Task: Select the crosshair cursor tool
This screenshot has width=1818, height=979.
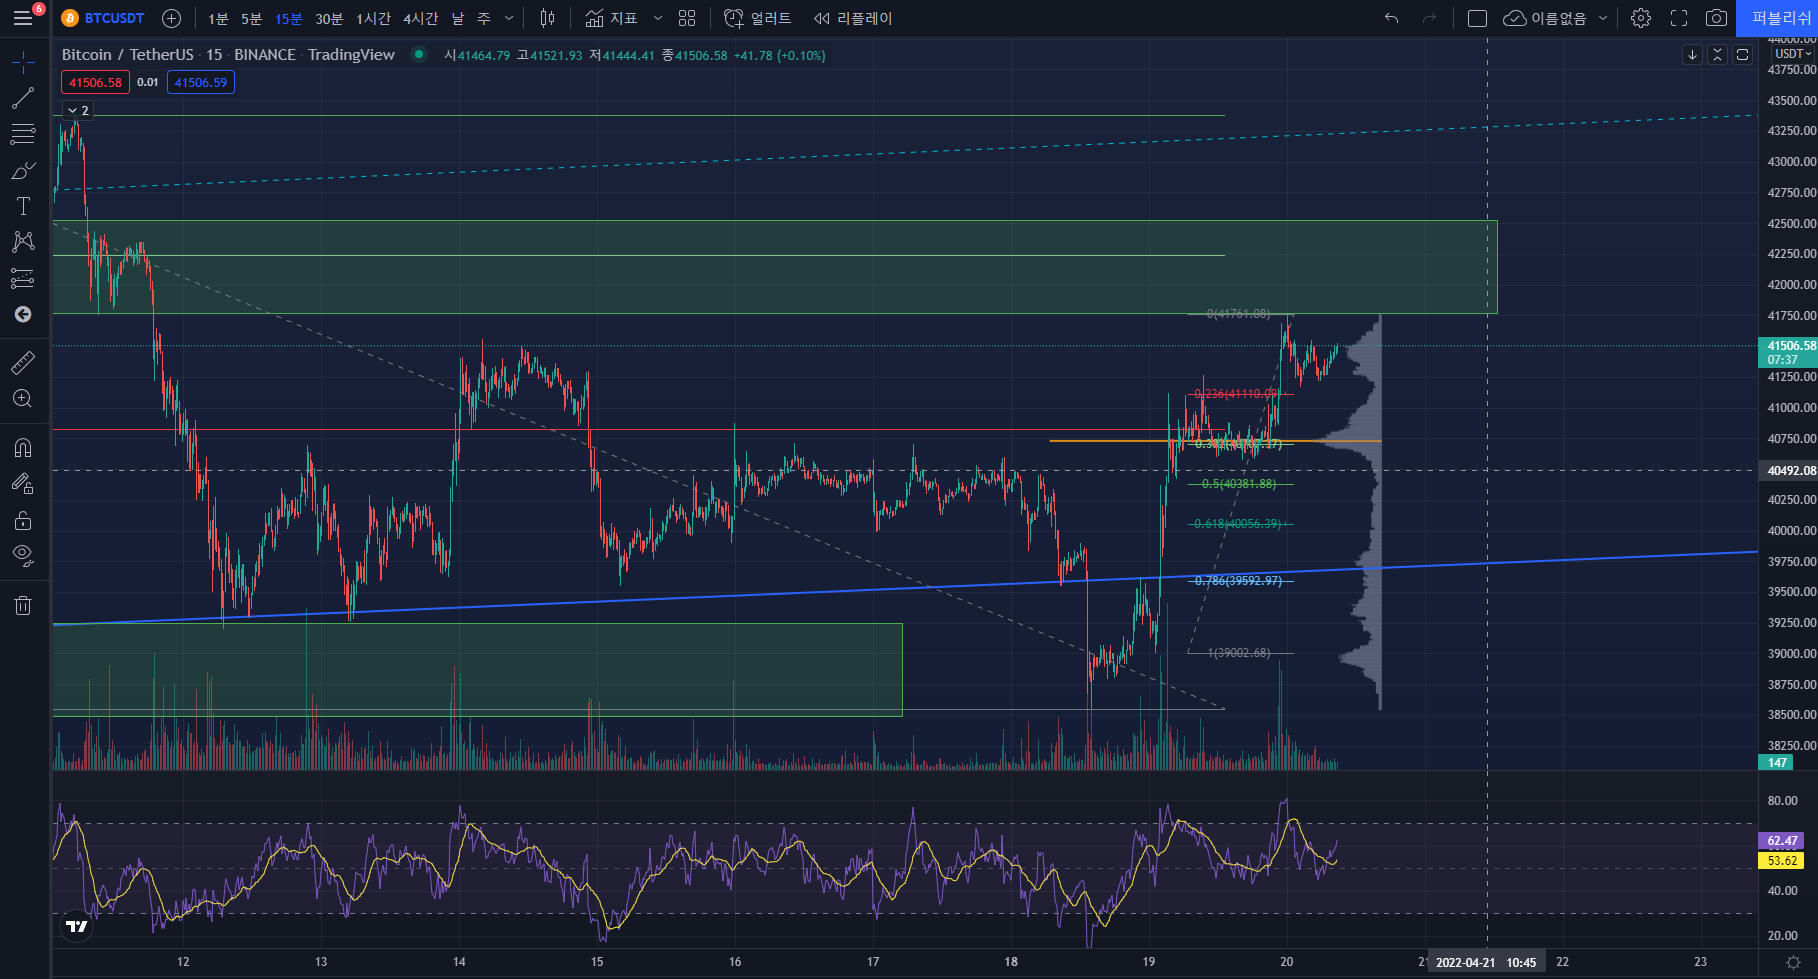Action: point(23,62)
